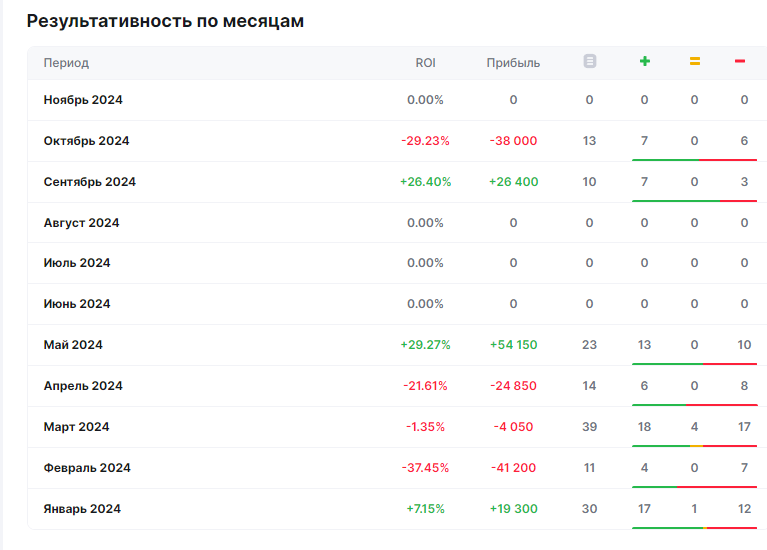Select the Октябрь 2024 row
The height and width of the screenshot is (550, 767).
click(86, 141)
